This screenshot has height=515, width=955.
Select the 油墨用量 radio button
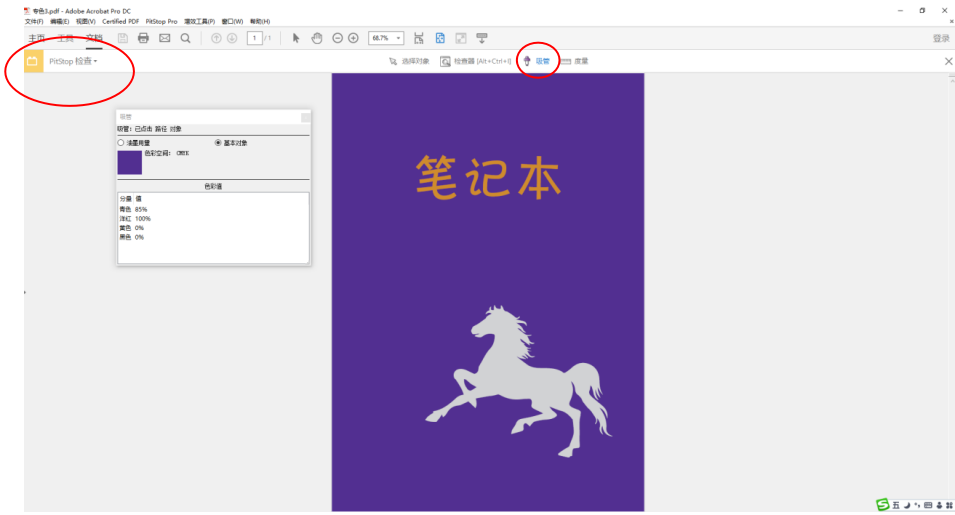tap(121, 143)
